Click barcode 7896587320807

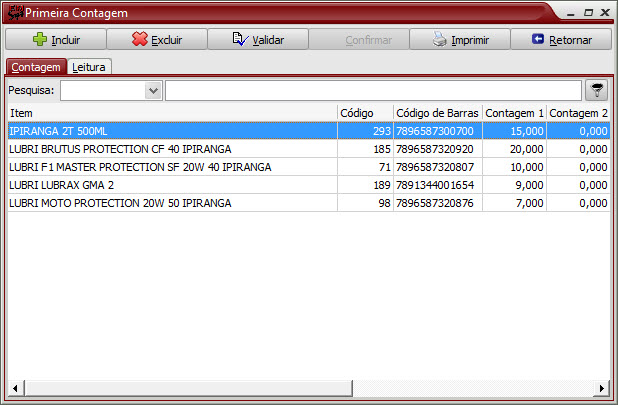coord(438,167)
